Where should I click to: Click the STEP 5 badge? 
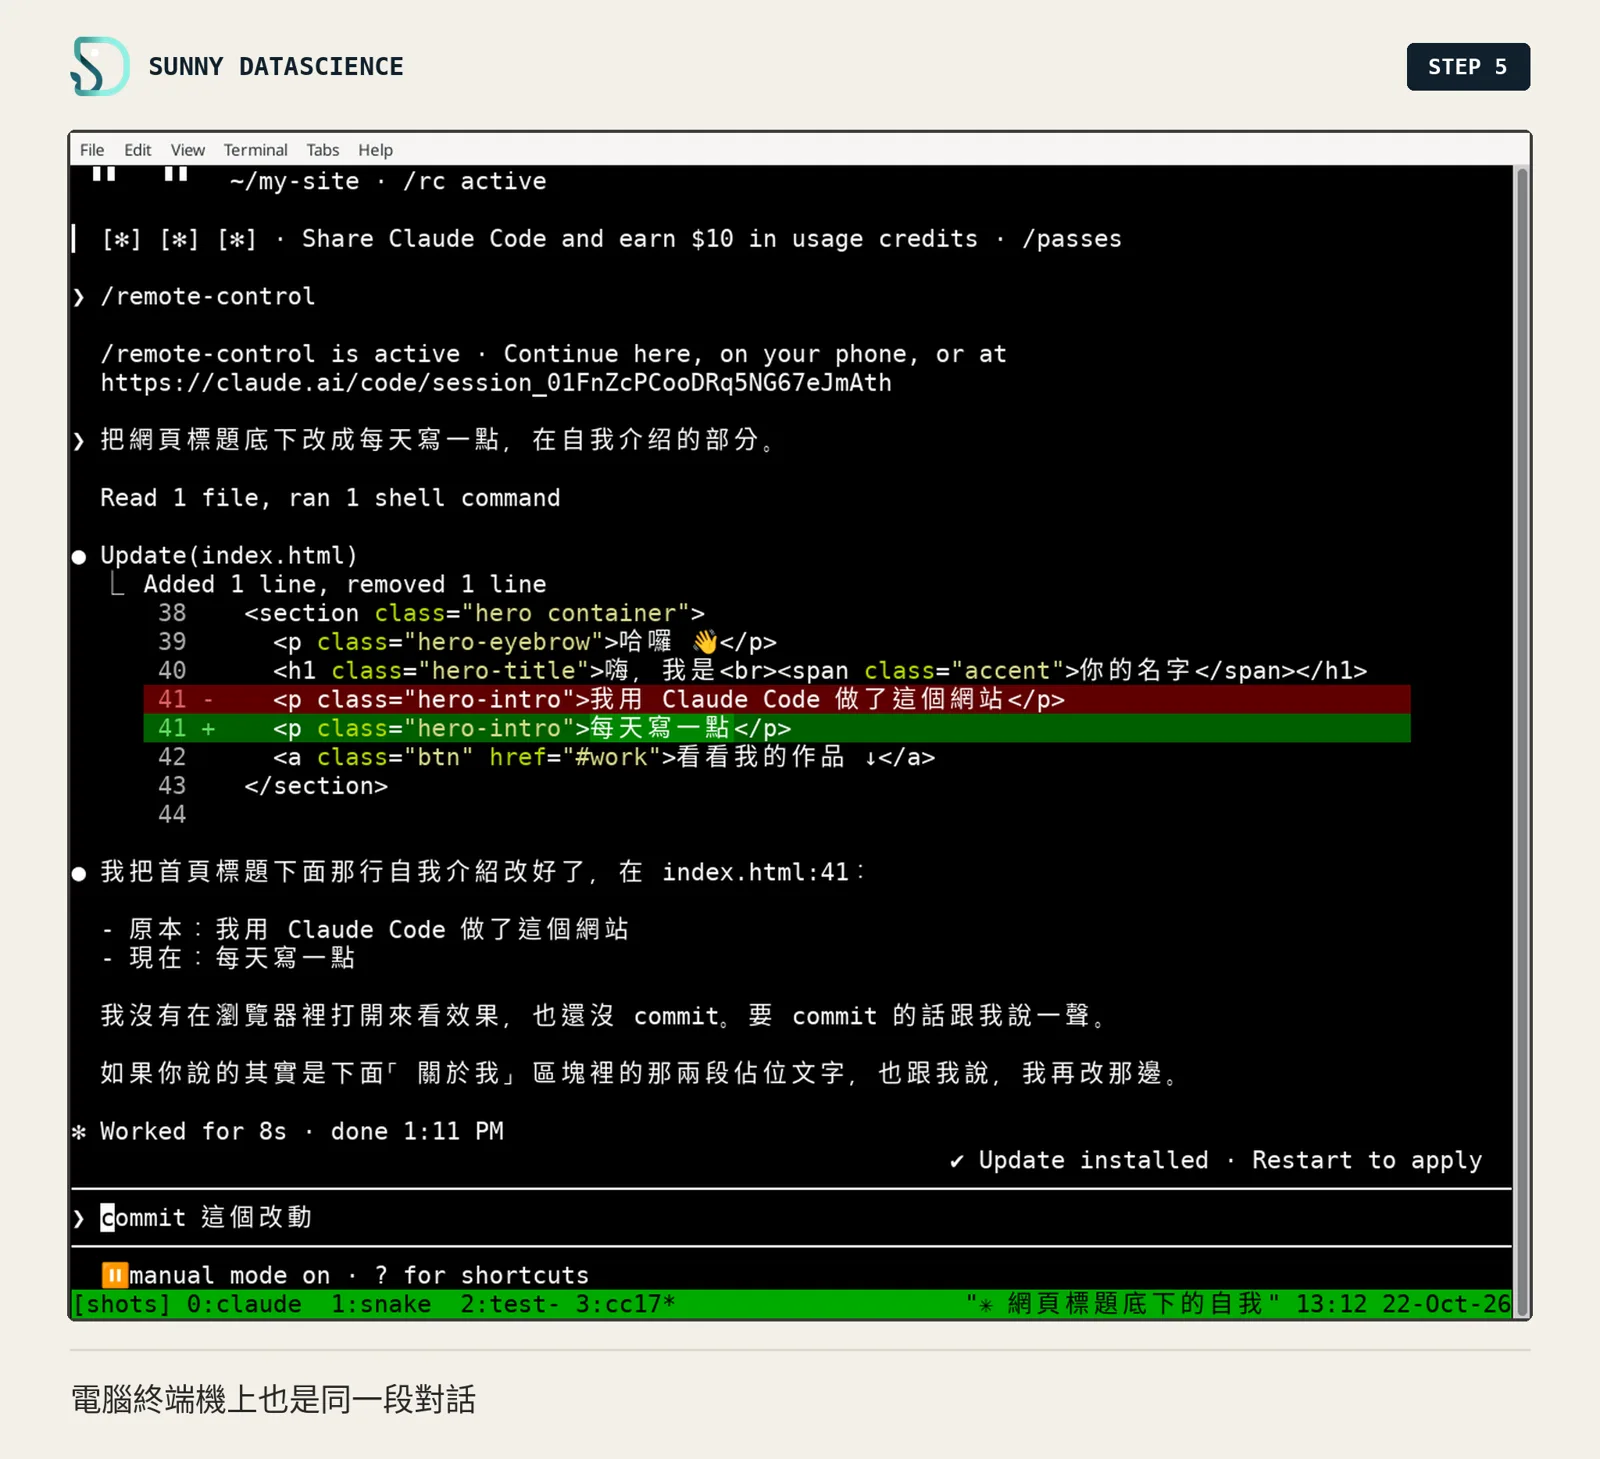point(1468,67)
